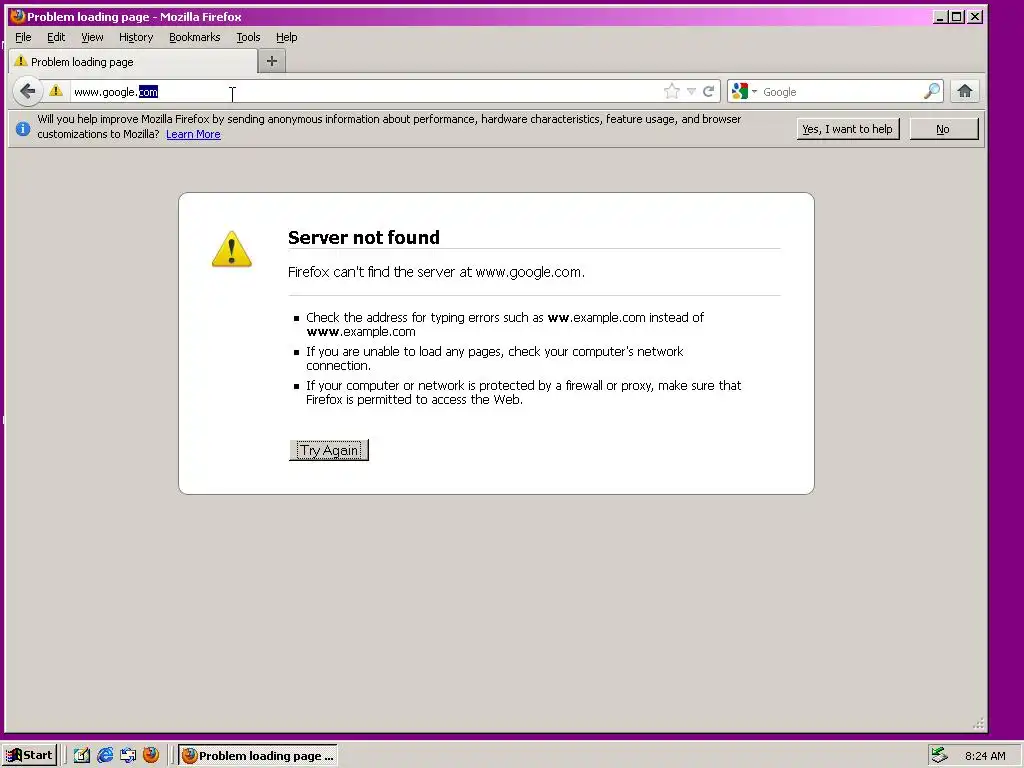Click the info icon in notification bar
This screenshot has width=1024, height=768.
[23, 128]
